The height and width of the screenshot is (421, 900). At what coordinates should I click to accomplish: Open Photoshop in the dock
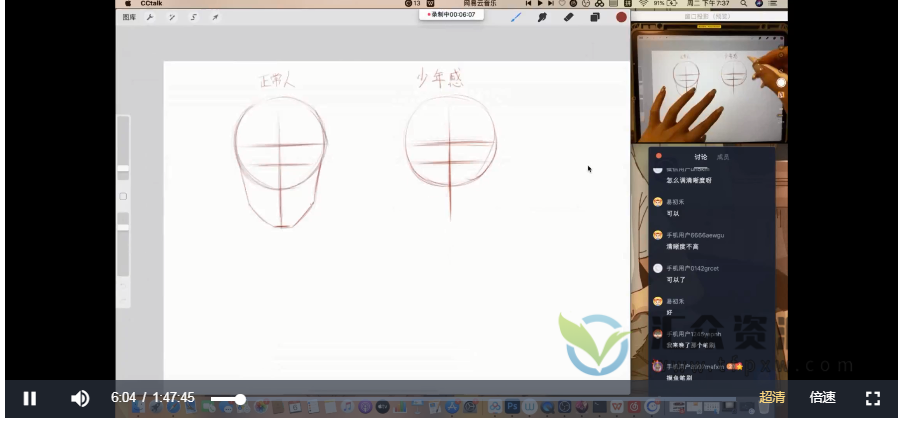click(x=512, y=407)
